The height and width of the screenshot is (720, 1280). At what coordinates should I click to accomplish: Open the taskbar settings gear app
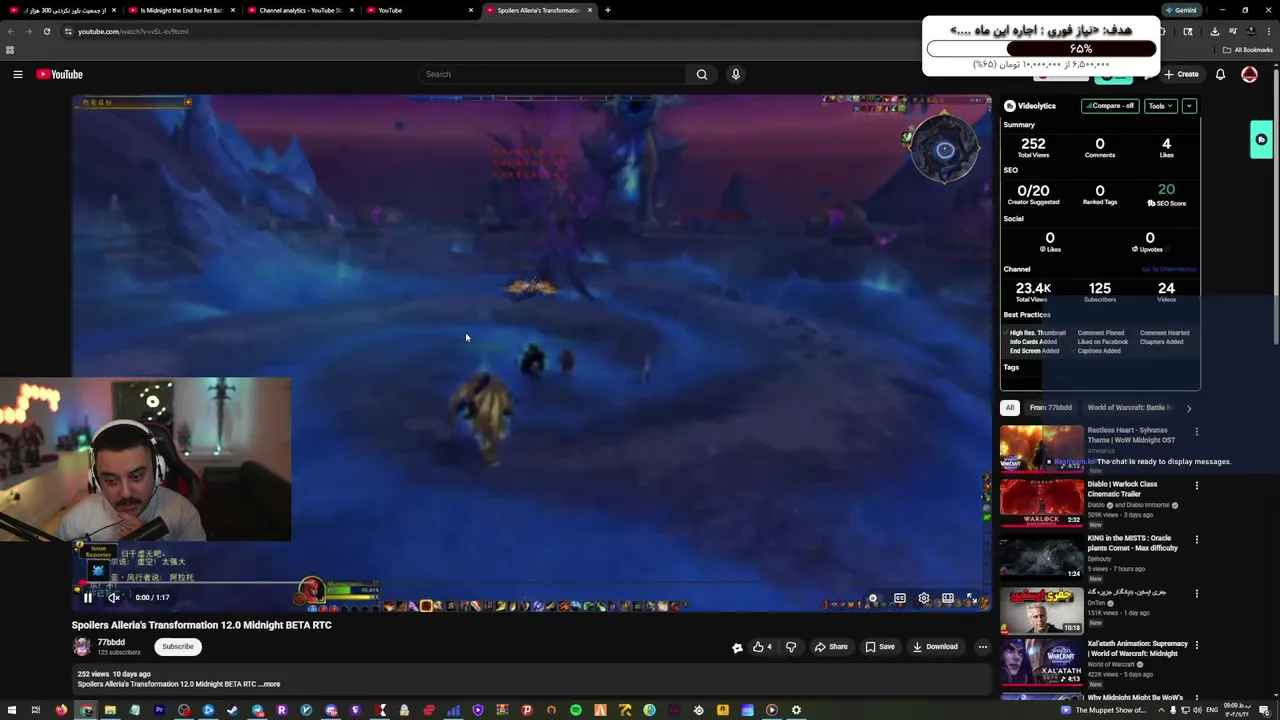coord(796,710)
